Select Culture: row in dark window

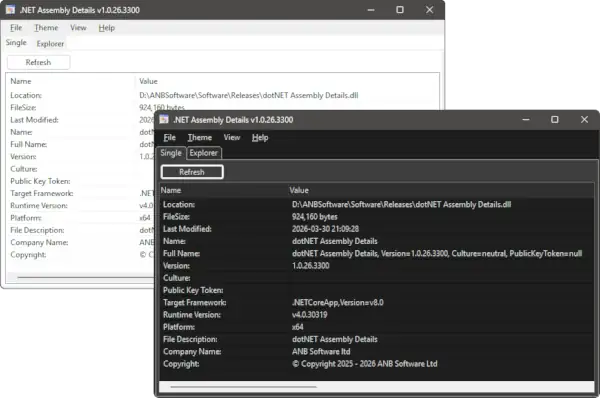pyautogui.click(x=377, y=278)
